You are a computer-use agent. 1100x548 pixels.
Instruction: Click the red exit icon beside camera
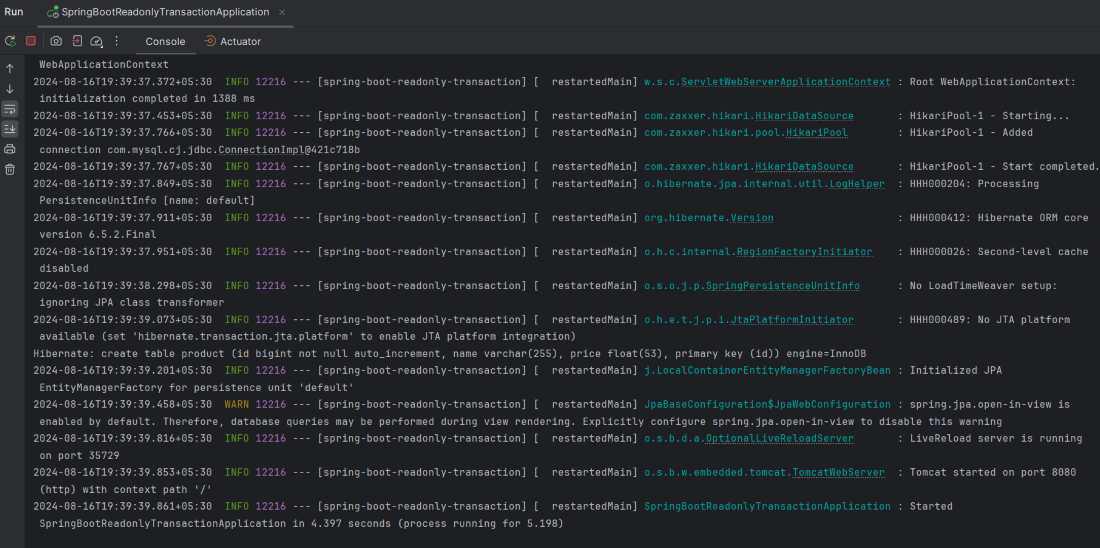[x=77, y=41]
